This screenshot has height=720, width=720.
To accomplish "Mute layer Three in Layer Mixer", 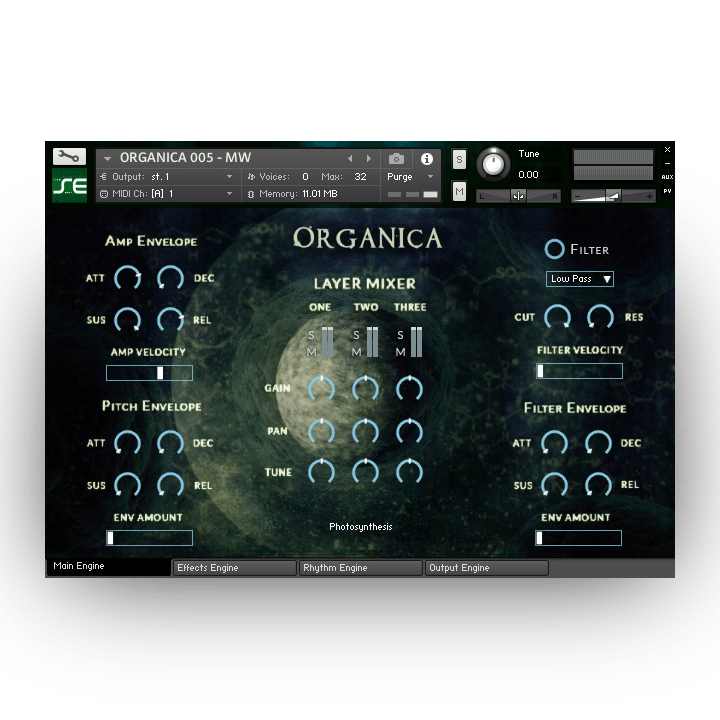I will click(x=400, y=352).
